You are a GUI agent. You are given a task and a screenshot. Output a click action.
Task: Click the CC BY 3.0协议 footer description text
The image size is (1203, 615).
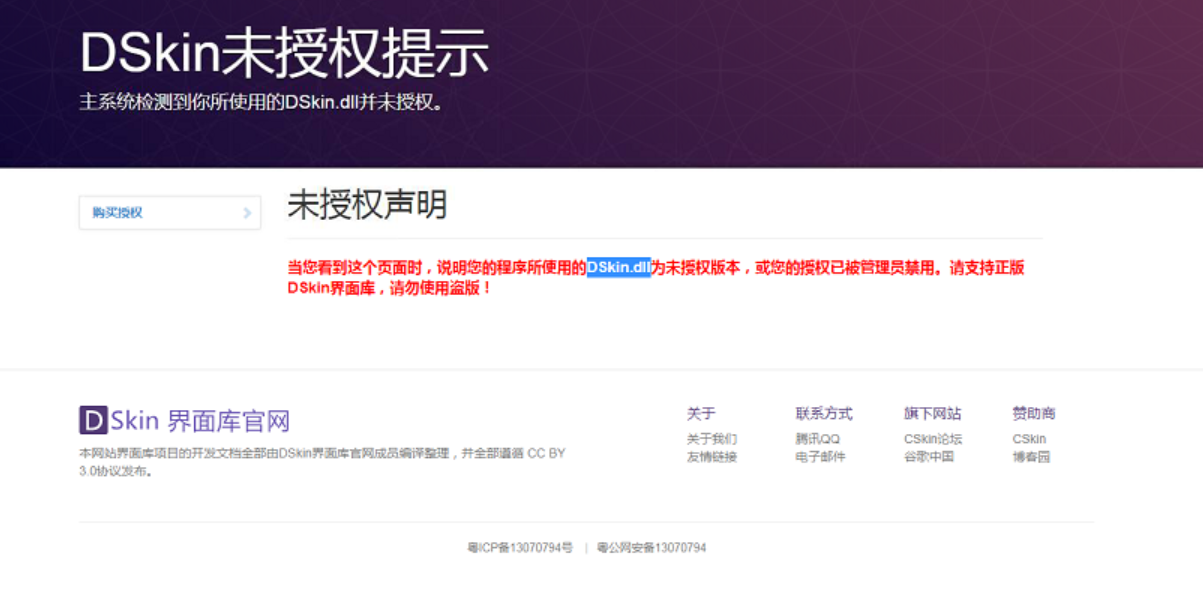(322, 462)
